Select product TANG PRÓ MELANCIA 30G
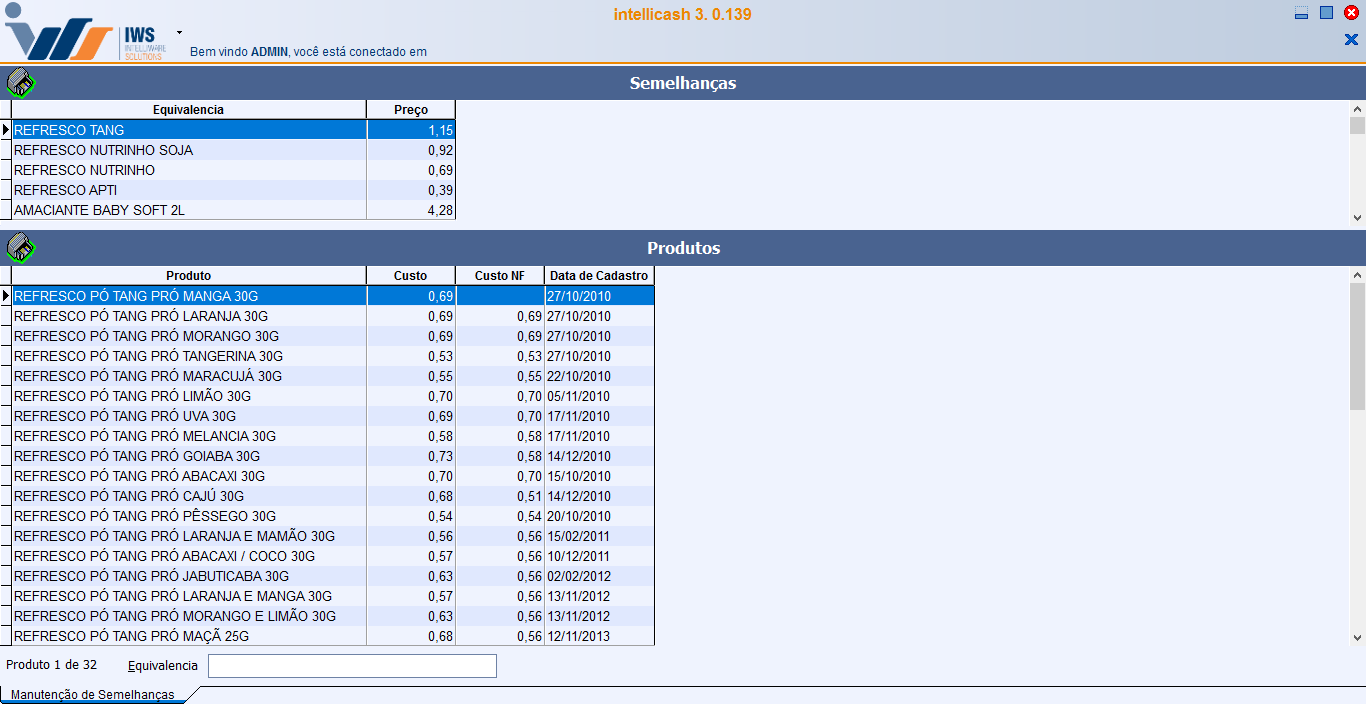The width and height of the screenshot is (1366, 704). (333, 436)
